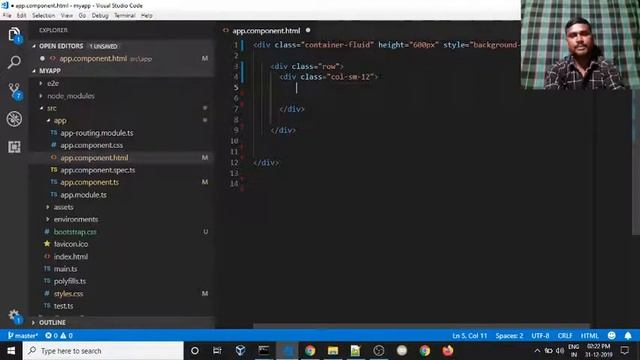The width and height of the screenshot is (640, 360).
Task: Open the volume tray icon
Action: tap(560, 351)
